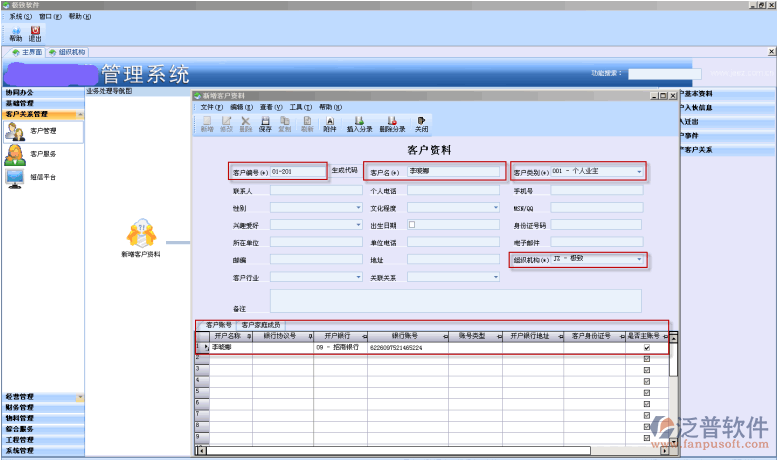Toggle the 出生日期 checkbox
Image resolution: width=779 pixels, height=460 pixels.
point(412,225)
